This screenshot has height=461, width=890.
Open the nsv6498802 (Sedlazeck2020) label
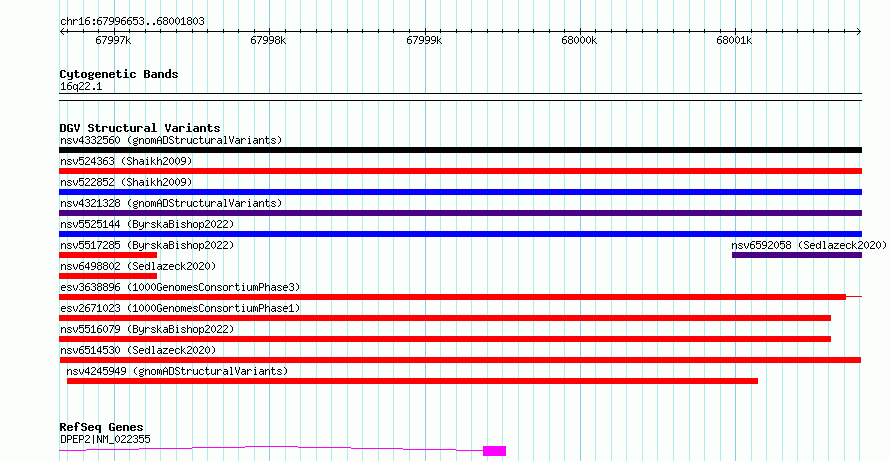138,266
